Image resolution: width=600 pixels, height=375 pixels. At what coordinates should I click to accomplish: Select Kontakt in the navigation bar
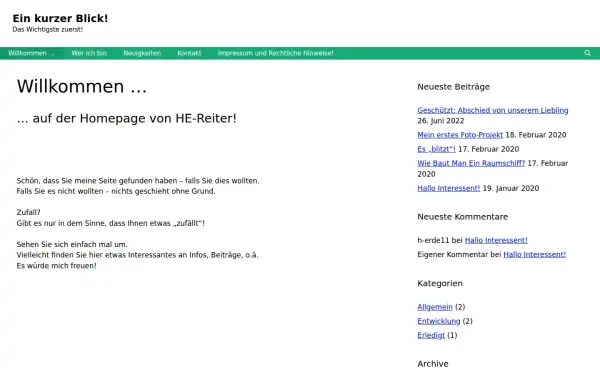[189, 53]
